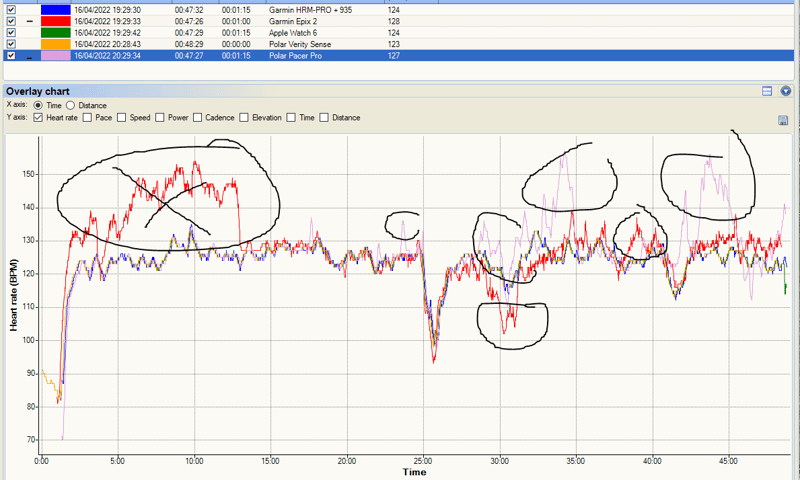Enable the Distance Y axis checkbox
This screenshot has width=800, height=480.
click(324, 118)
